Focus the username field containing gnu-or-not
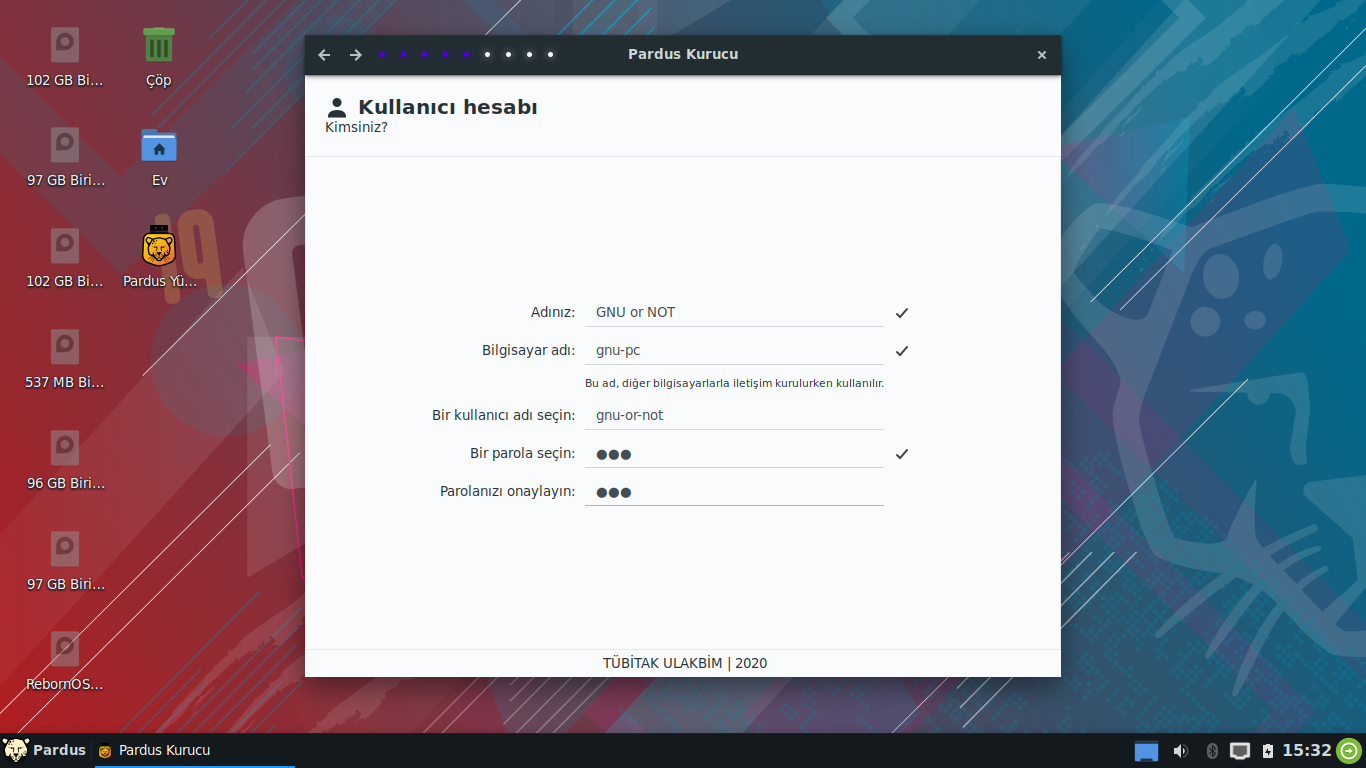 [x=734, y=416]
